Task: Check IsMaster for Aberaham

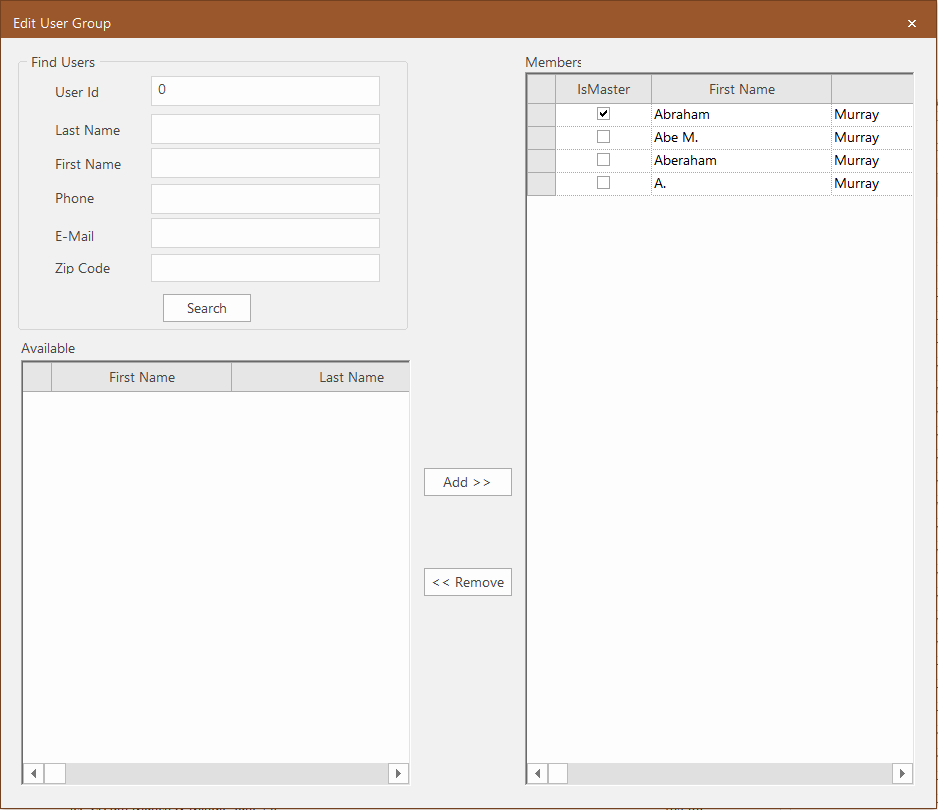Action: (x=603, y=160)
